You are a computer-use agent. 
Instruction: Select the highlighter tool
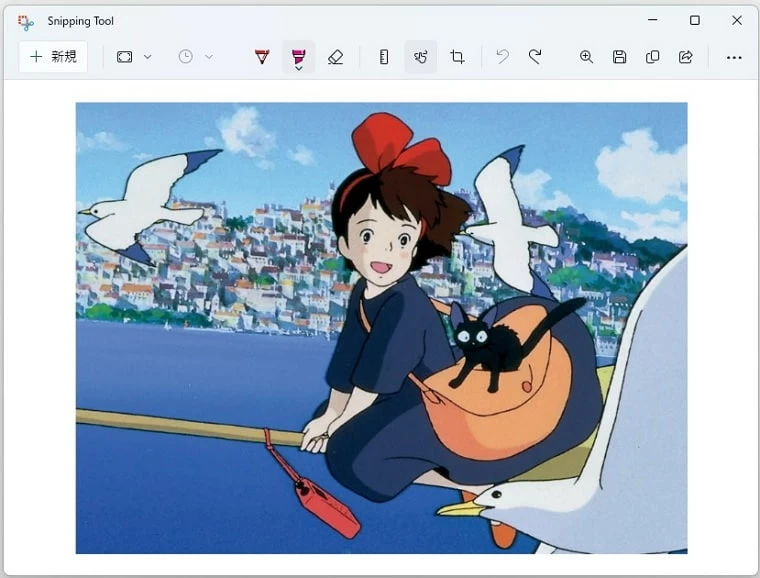(299, 56)
